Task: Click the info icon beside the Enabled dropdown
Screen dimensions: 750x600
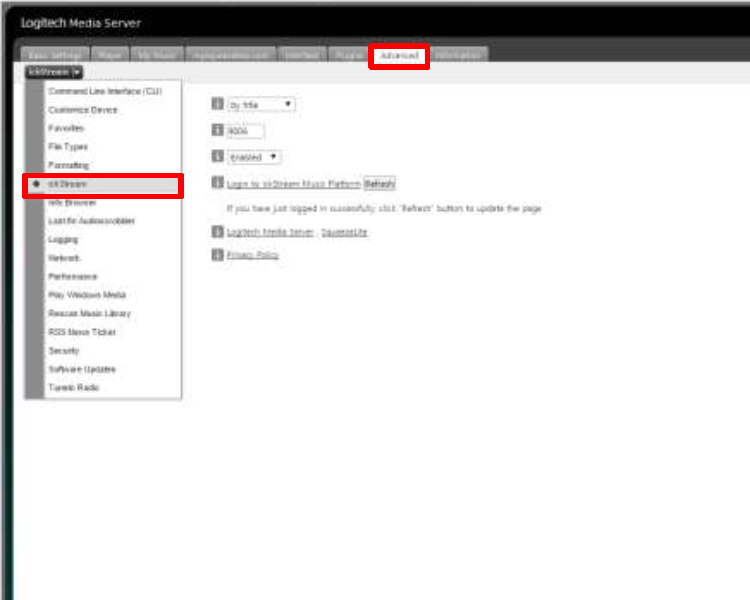Action: (217, 157)
